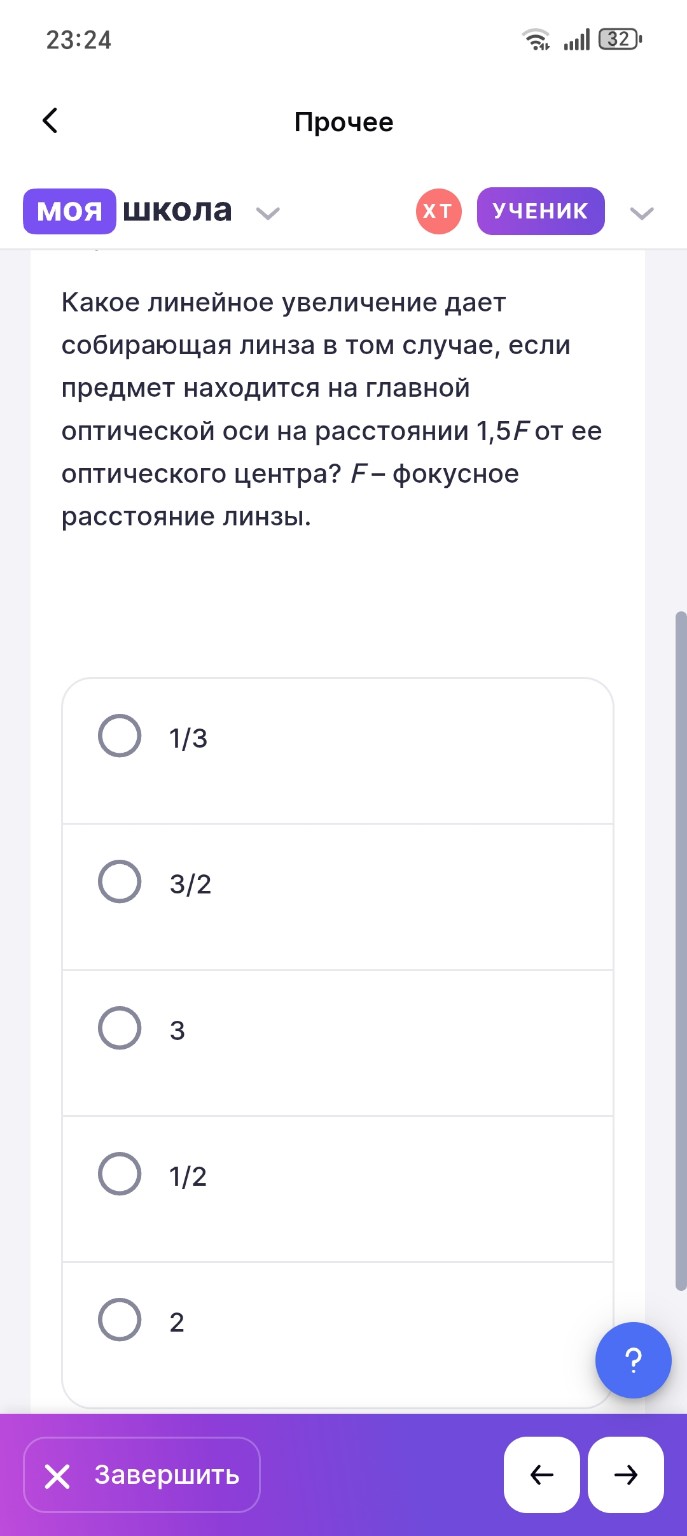Tap the УЧЕНИК button
The width and height of the screenshot is (687, 1536).
click(540, 210)
